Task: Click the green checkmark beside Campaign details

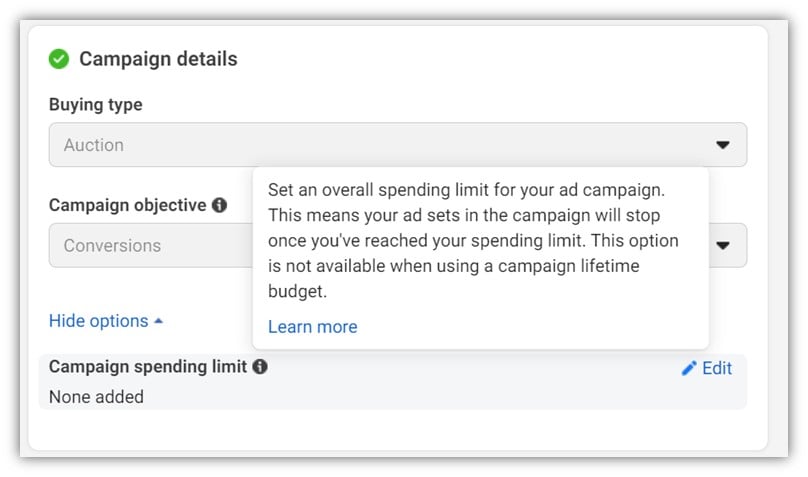Action: [x=59, y=59]
